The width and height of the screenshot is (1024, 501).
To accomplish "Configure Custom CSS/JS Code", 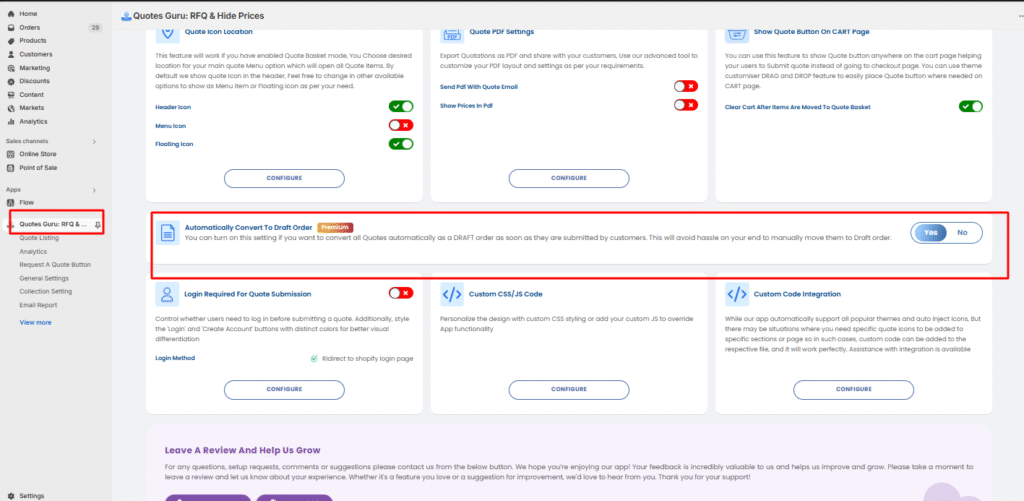I will (569, 389).
